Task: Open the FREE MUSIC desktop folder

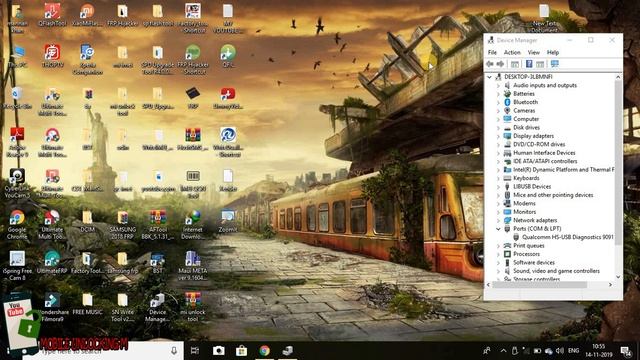Action: [x=87, y=304]
